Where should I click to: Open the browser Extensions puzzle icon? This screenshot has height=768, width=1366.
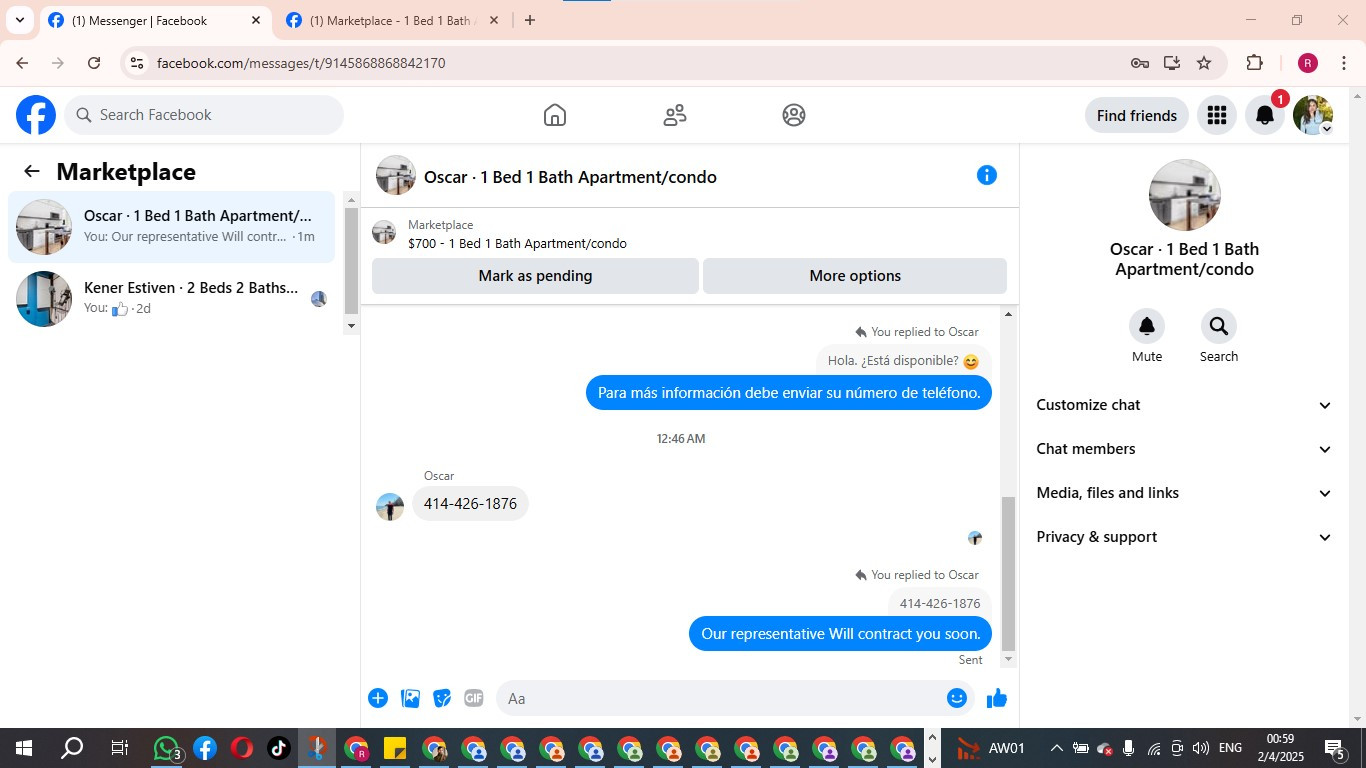tap(1254, 63)
